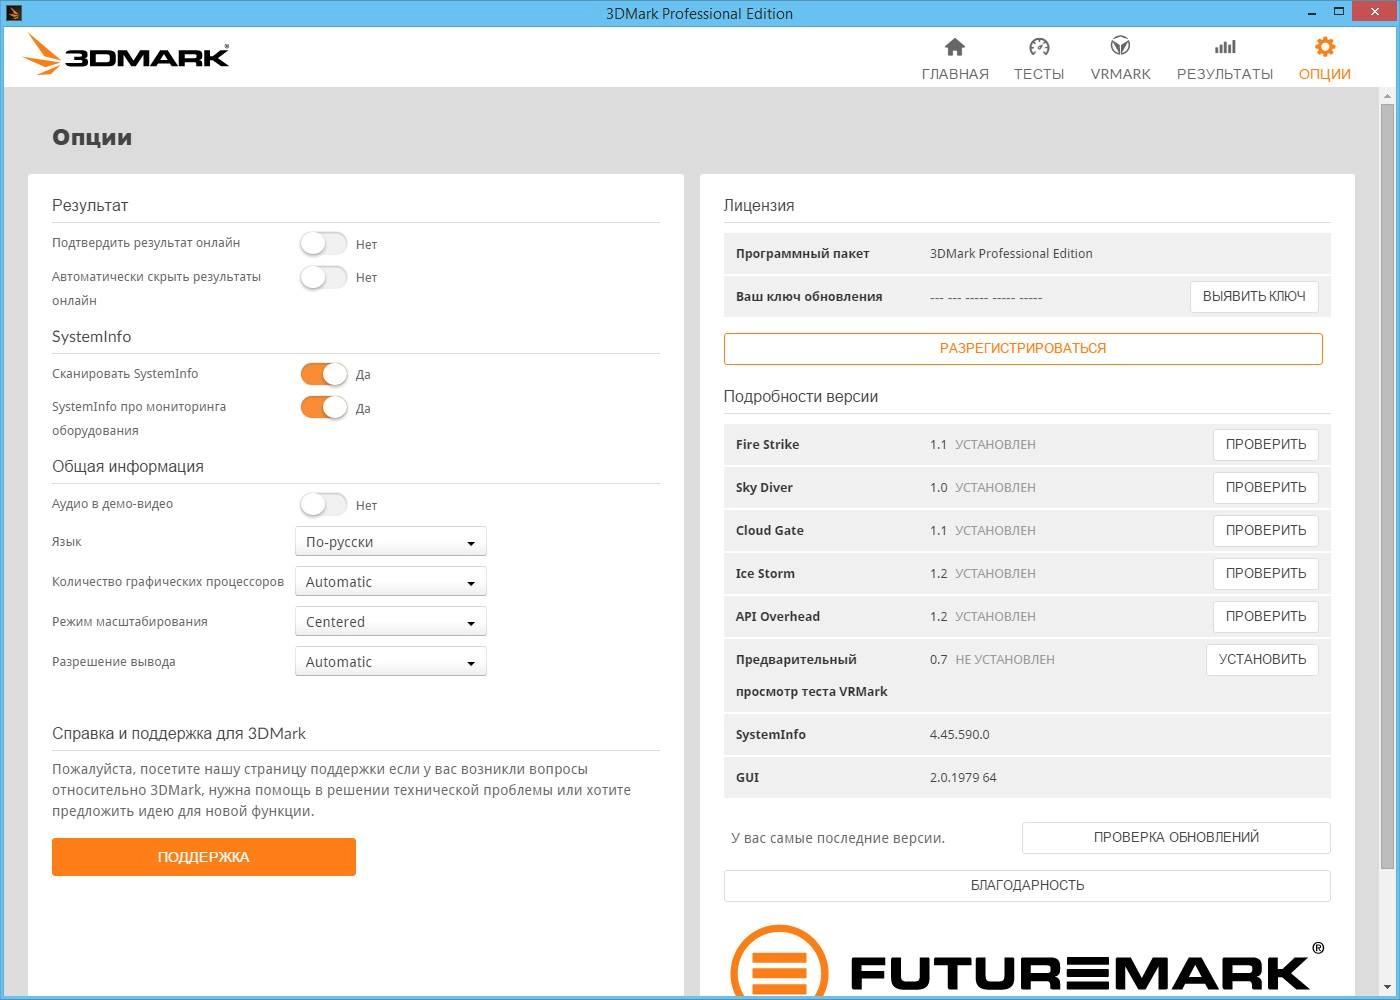This screenshot has height=1000, width=1400.
Task: Turn off SystemInfo hardware monitoring toggle
Action: click(x=323, y=407)
